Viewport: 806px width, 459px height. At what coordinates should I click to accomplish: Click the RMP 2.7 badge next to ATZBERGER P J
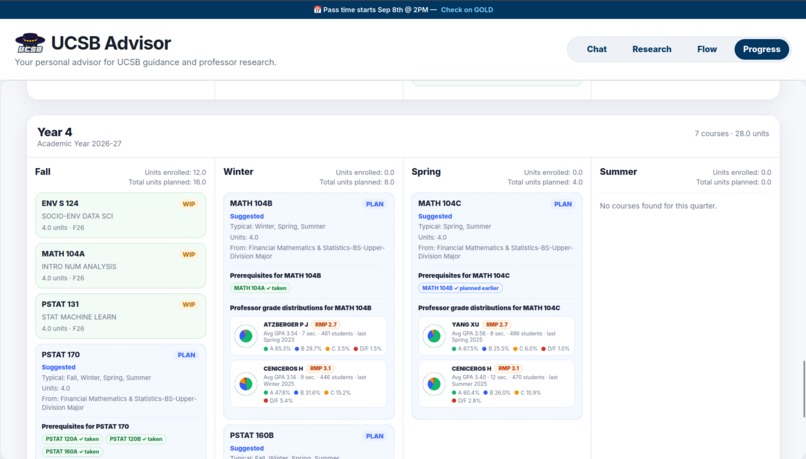[x=325, y=325]
